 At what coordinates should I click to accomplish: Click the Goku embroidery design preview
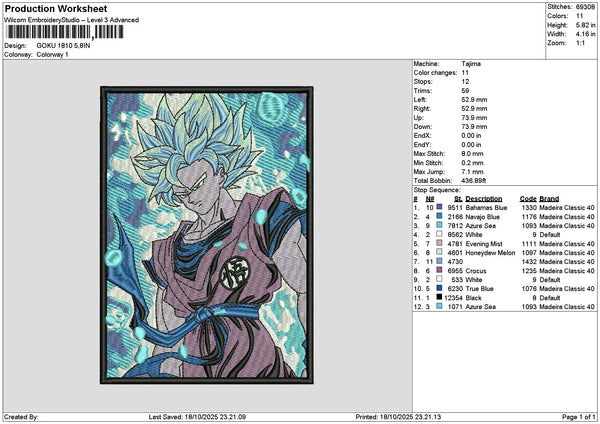(207, 235)
